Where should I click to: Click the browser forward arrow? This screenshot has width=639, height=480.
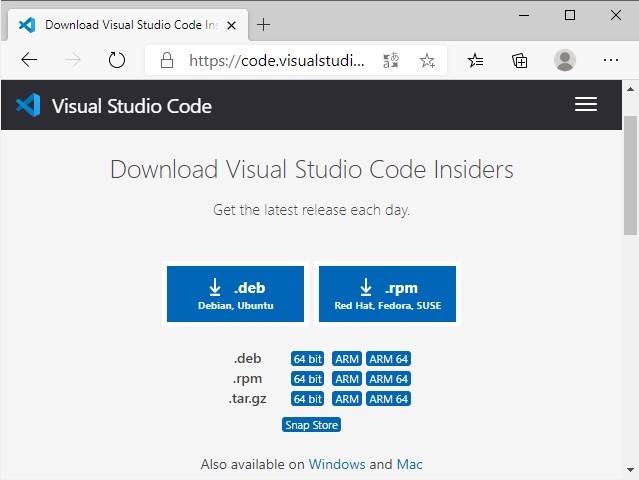(73, 60)
